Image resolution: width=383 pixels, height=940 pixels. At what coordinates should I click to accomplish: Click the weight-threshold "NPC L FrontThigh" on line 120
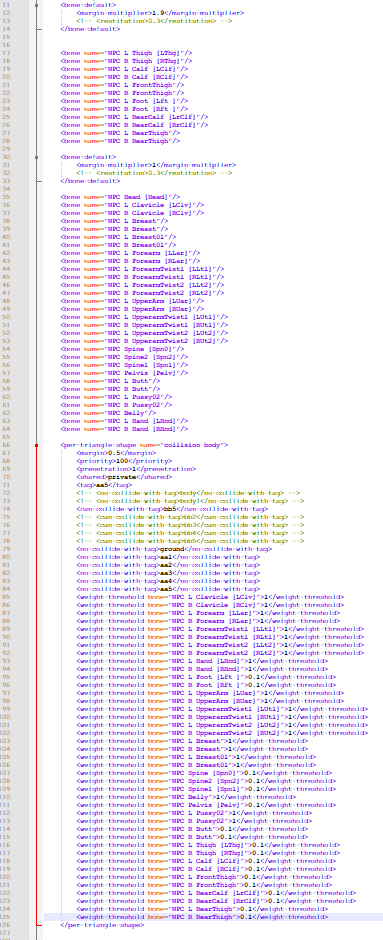(204, 877)
